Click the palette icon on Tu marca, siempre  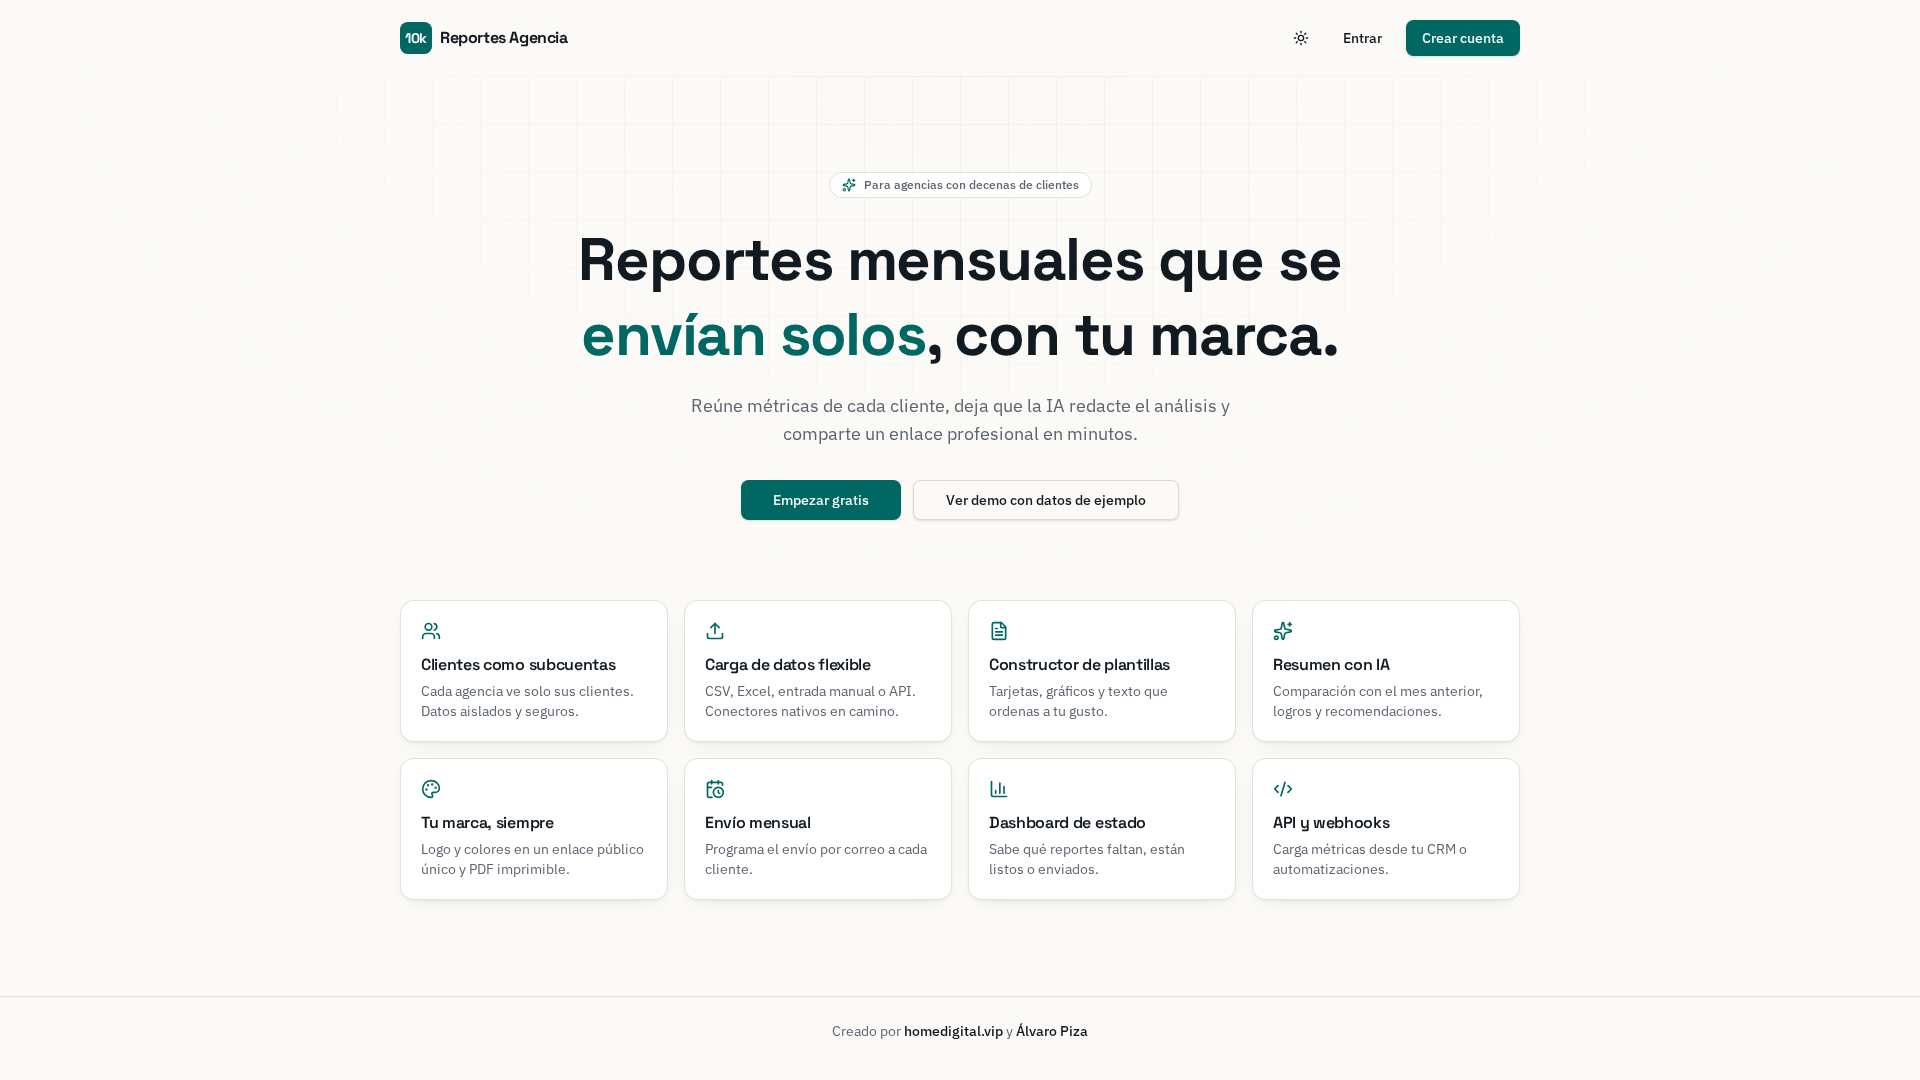coord(431,789)
